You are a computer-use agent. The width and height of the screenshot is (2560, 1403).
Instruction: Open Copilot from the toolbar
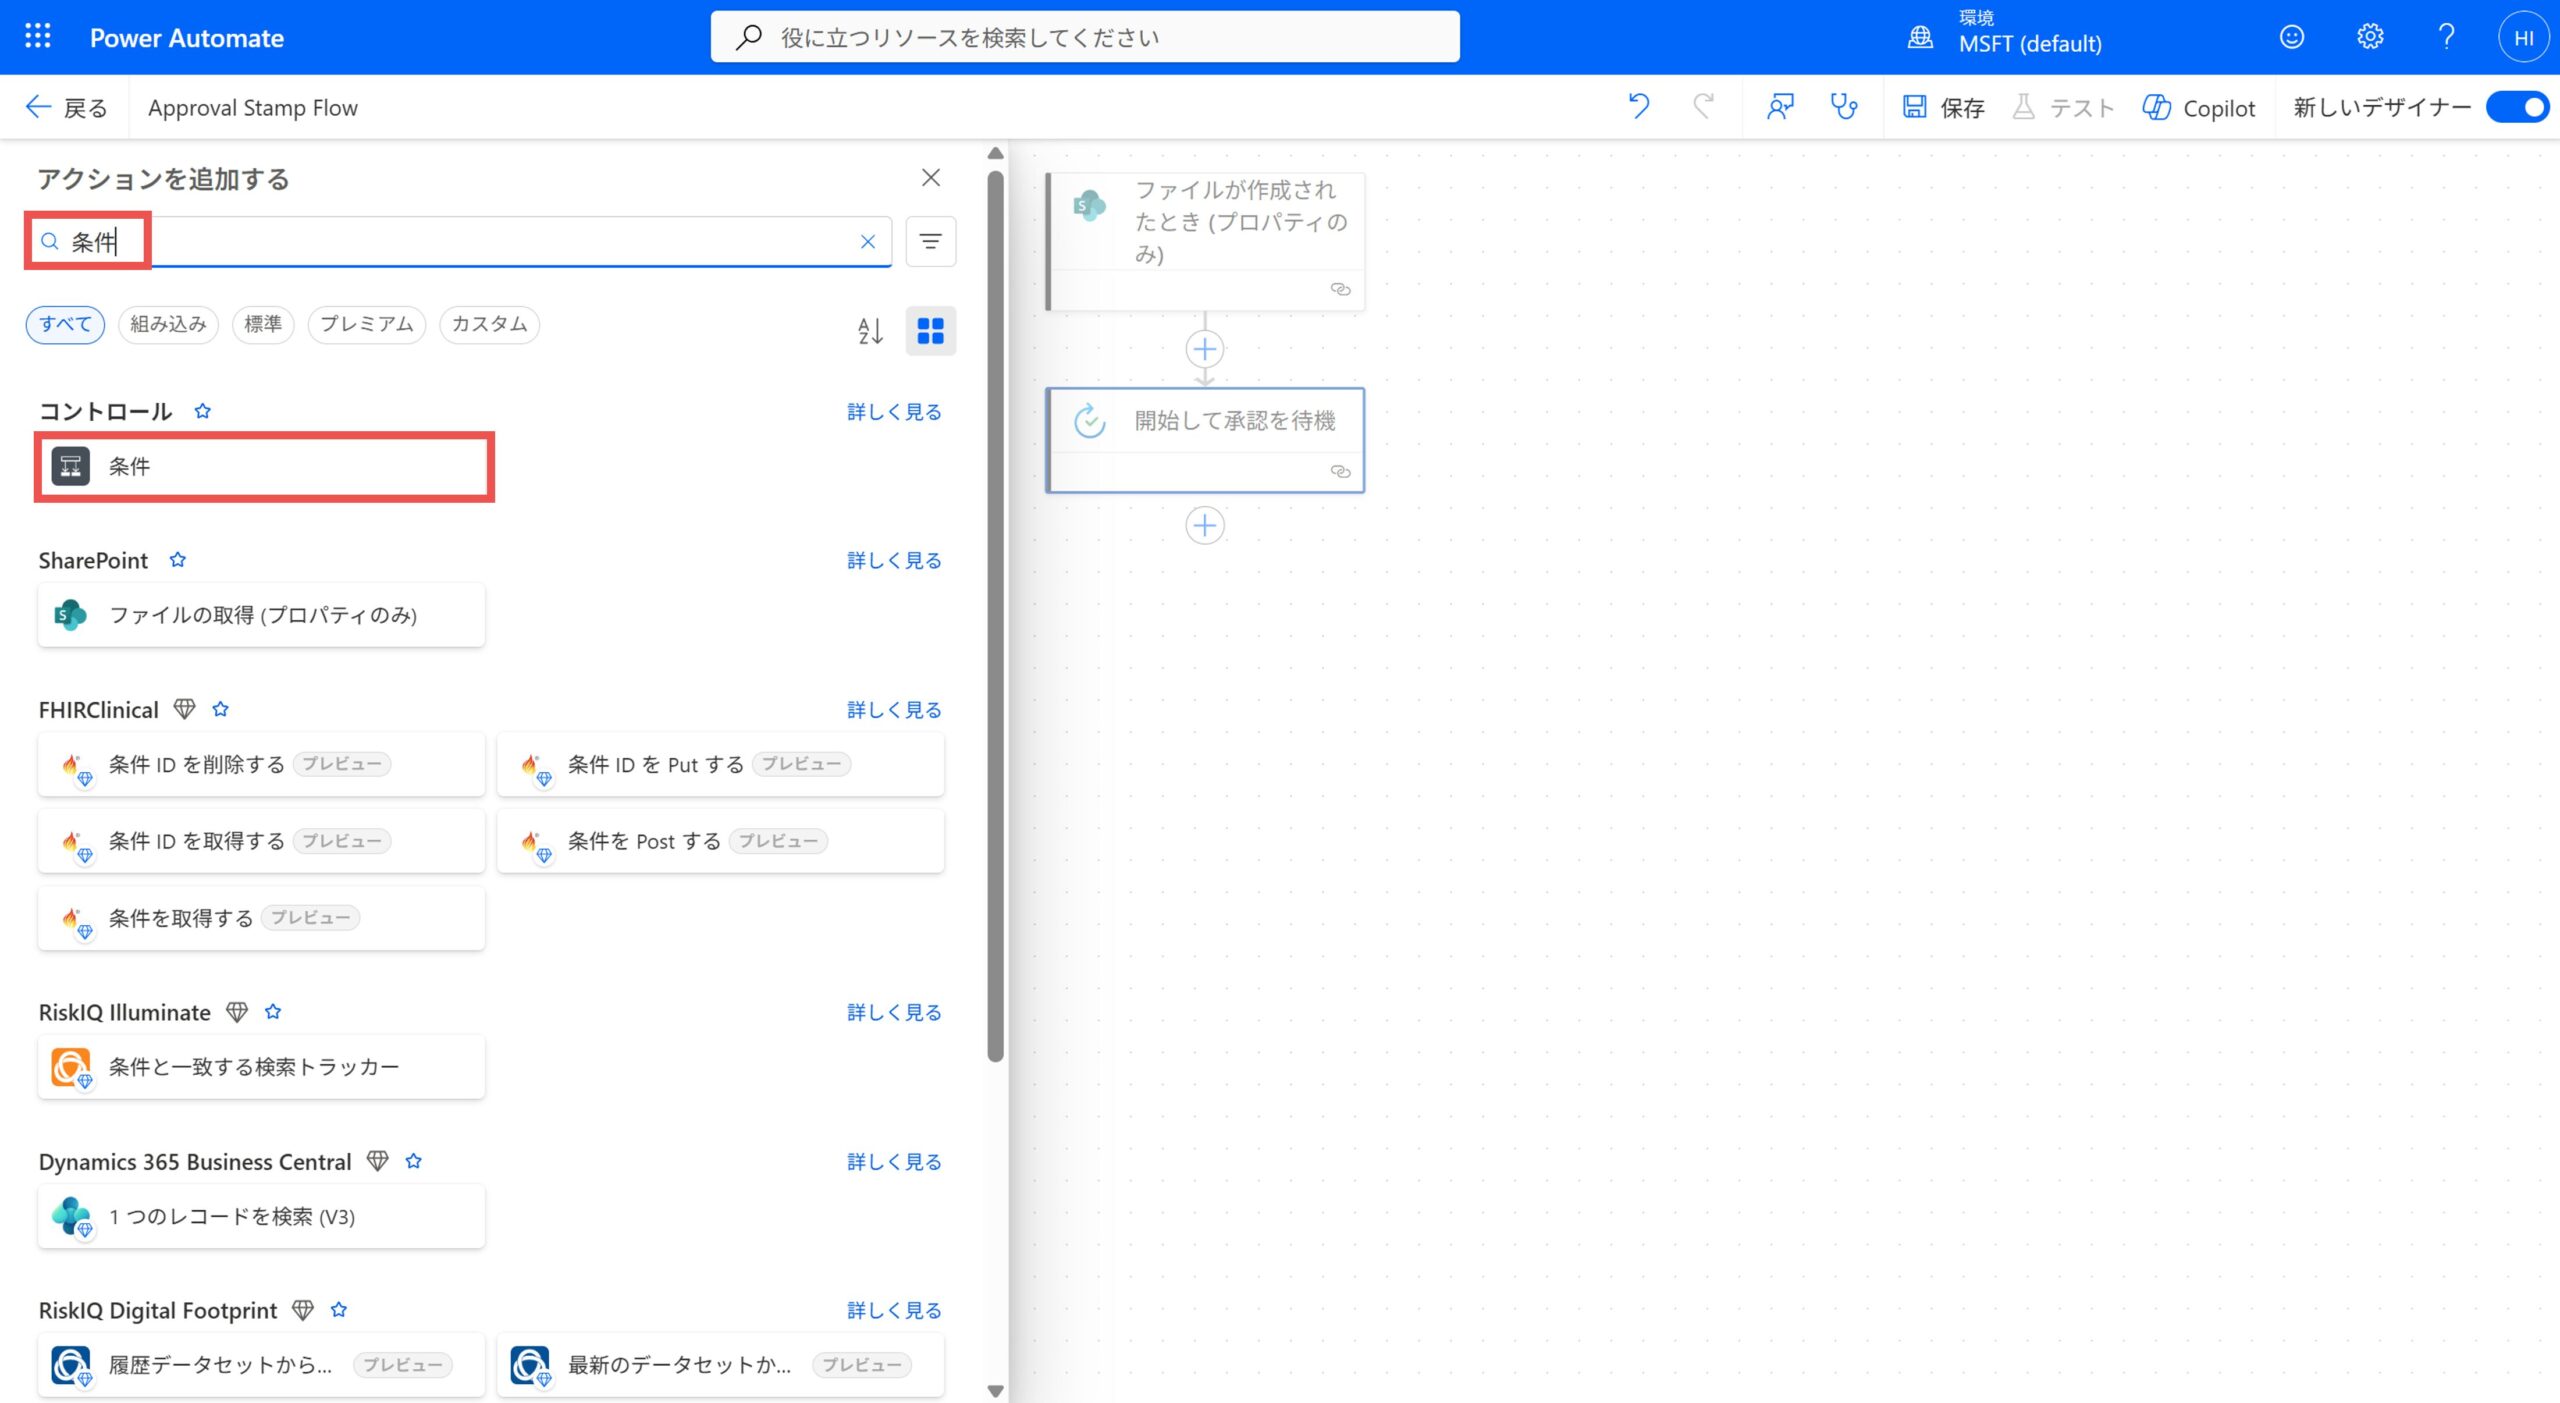pyautogui.click(x=2199, y=107)
